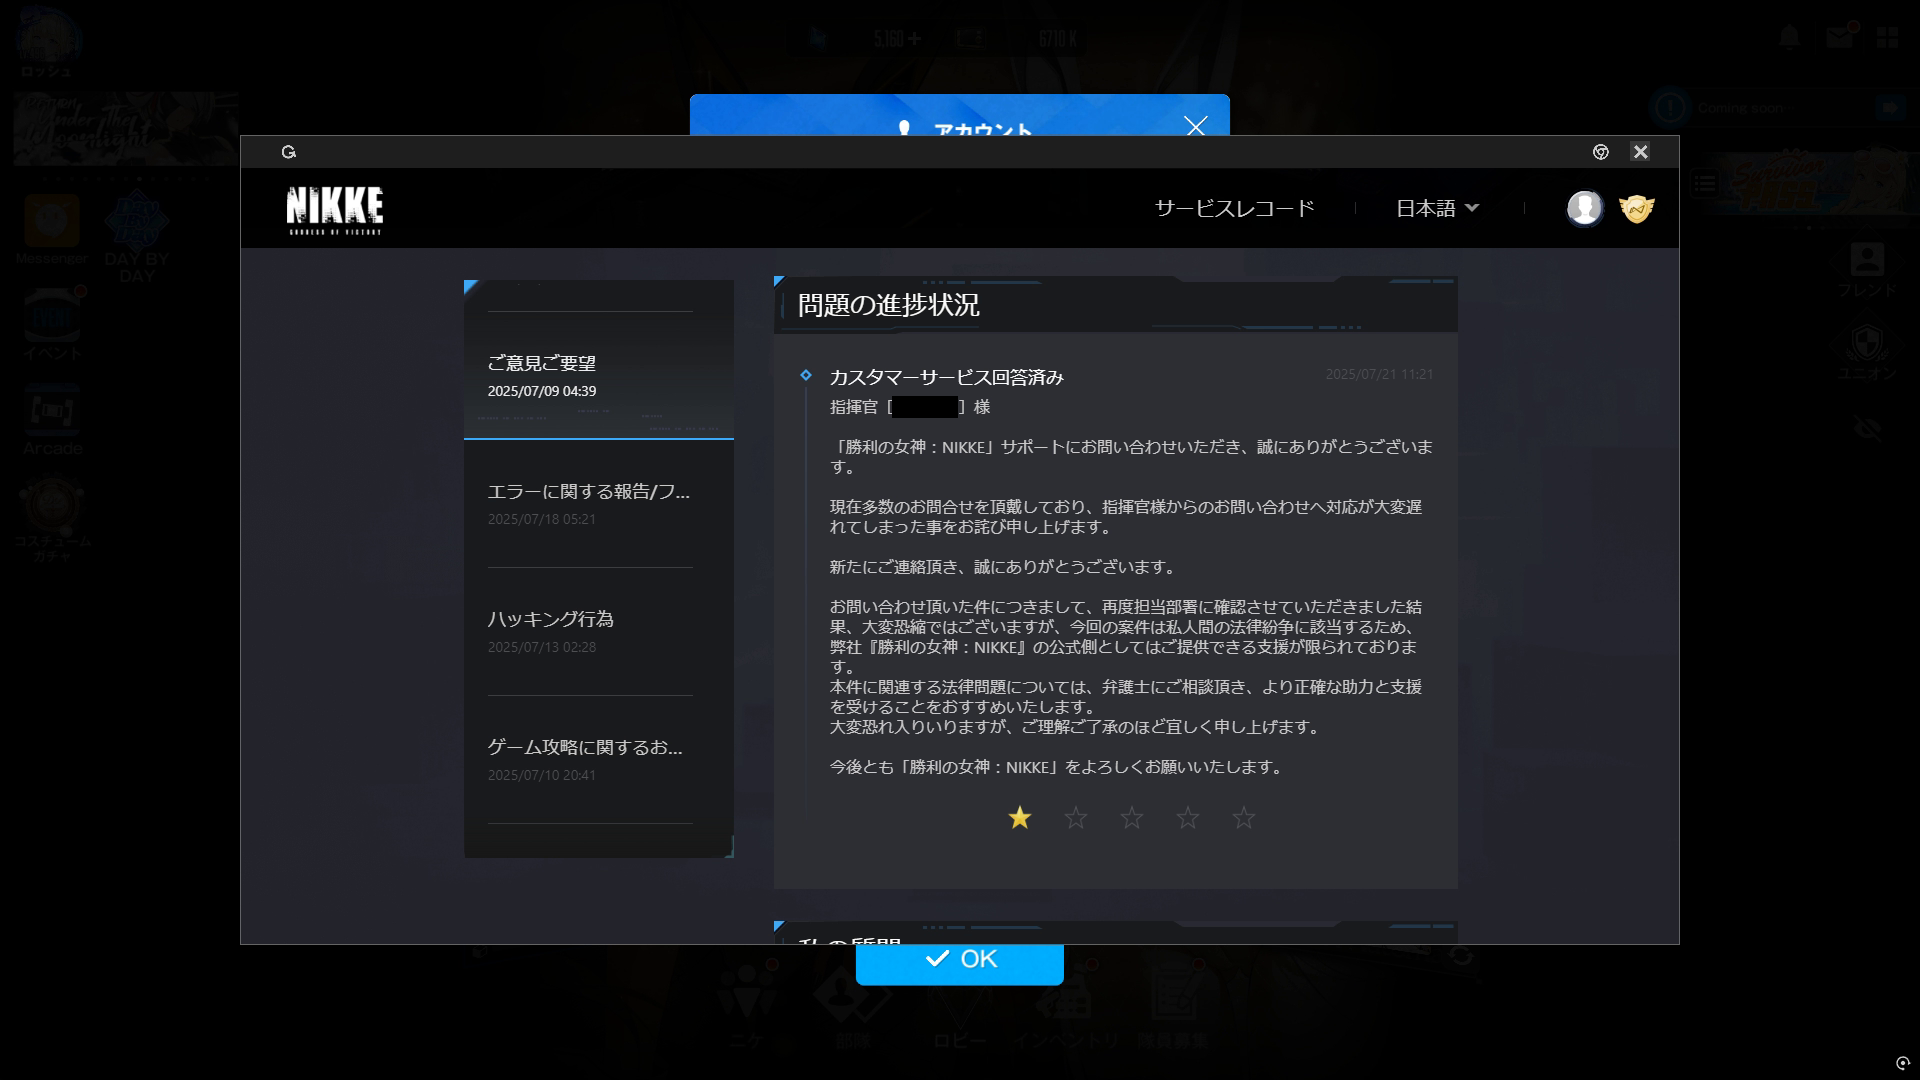Rate the response four stars
This screenshot has width=1920, height=1080.
[x=1187, y=818]
